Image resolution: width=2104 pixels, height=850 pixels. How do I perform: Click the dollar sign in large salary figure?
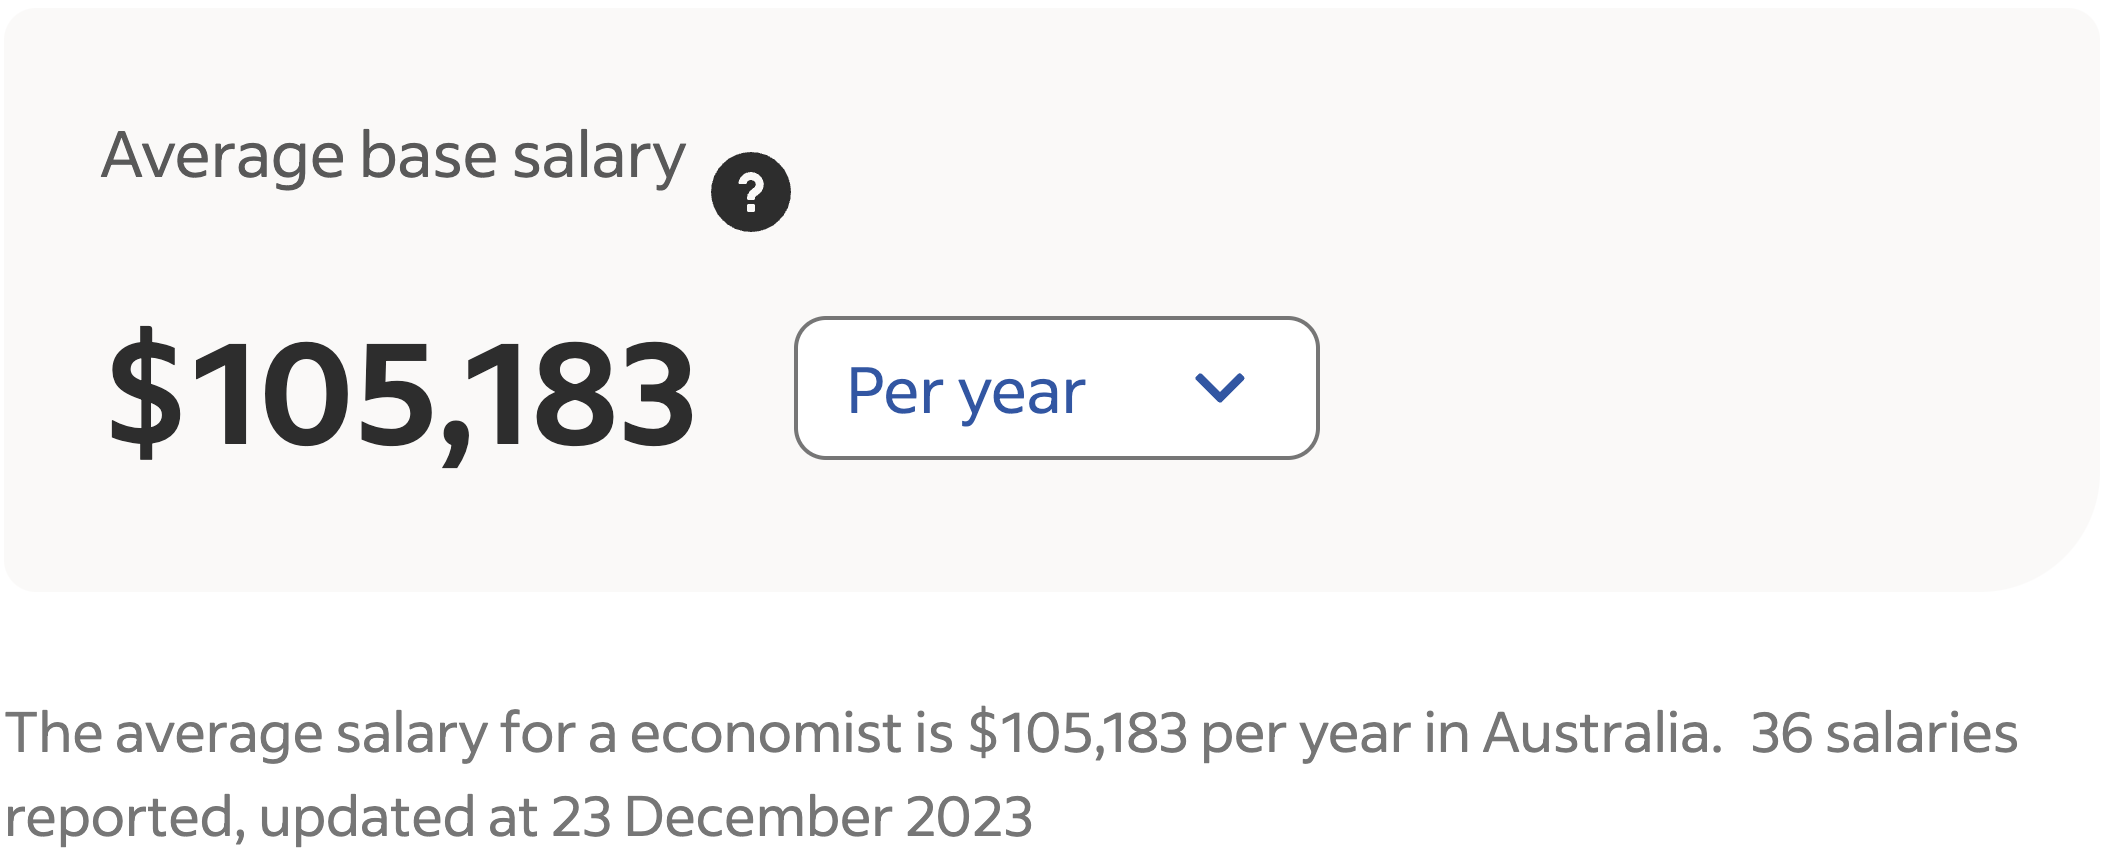point(146,393)
